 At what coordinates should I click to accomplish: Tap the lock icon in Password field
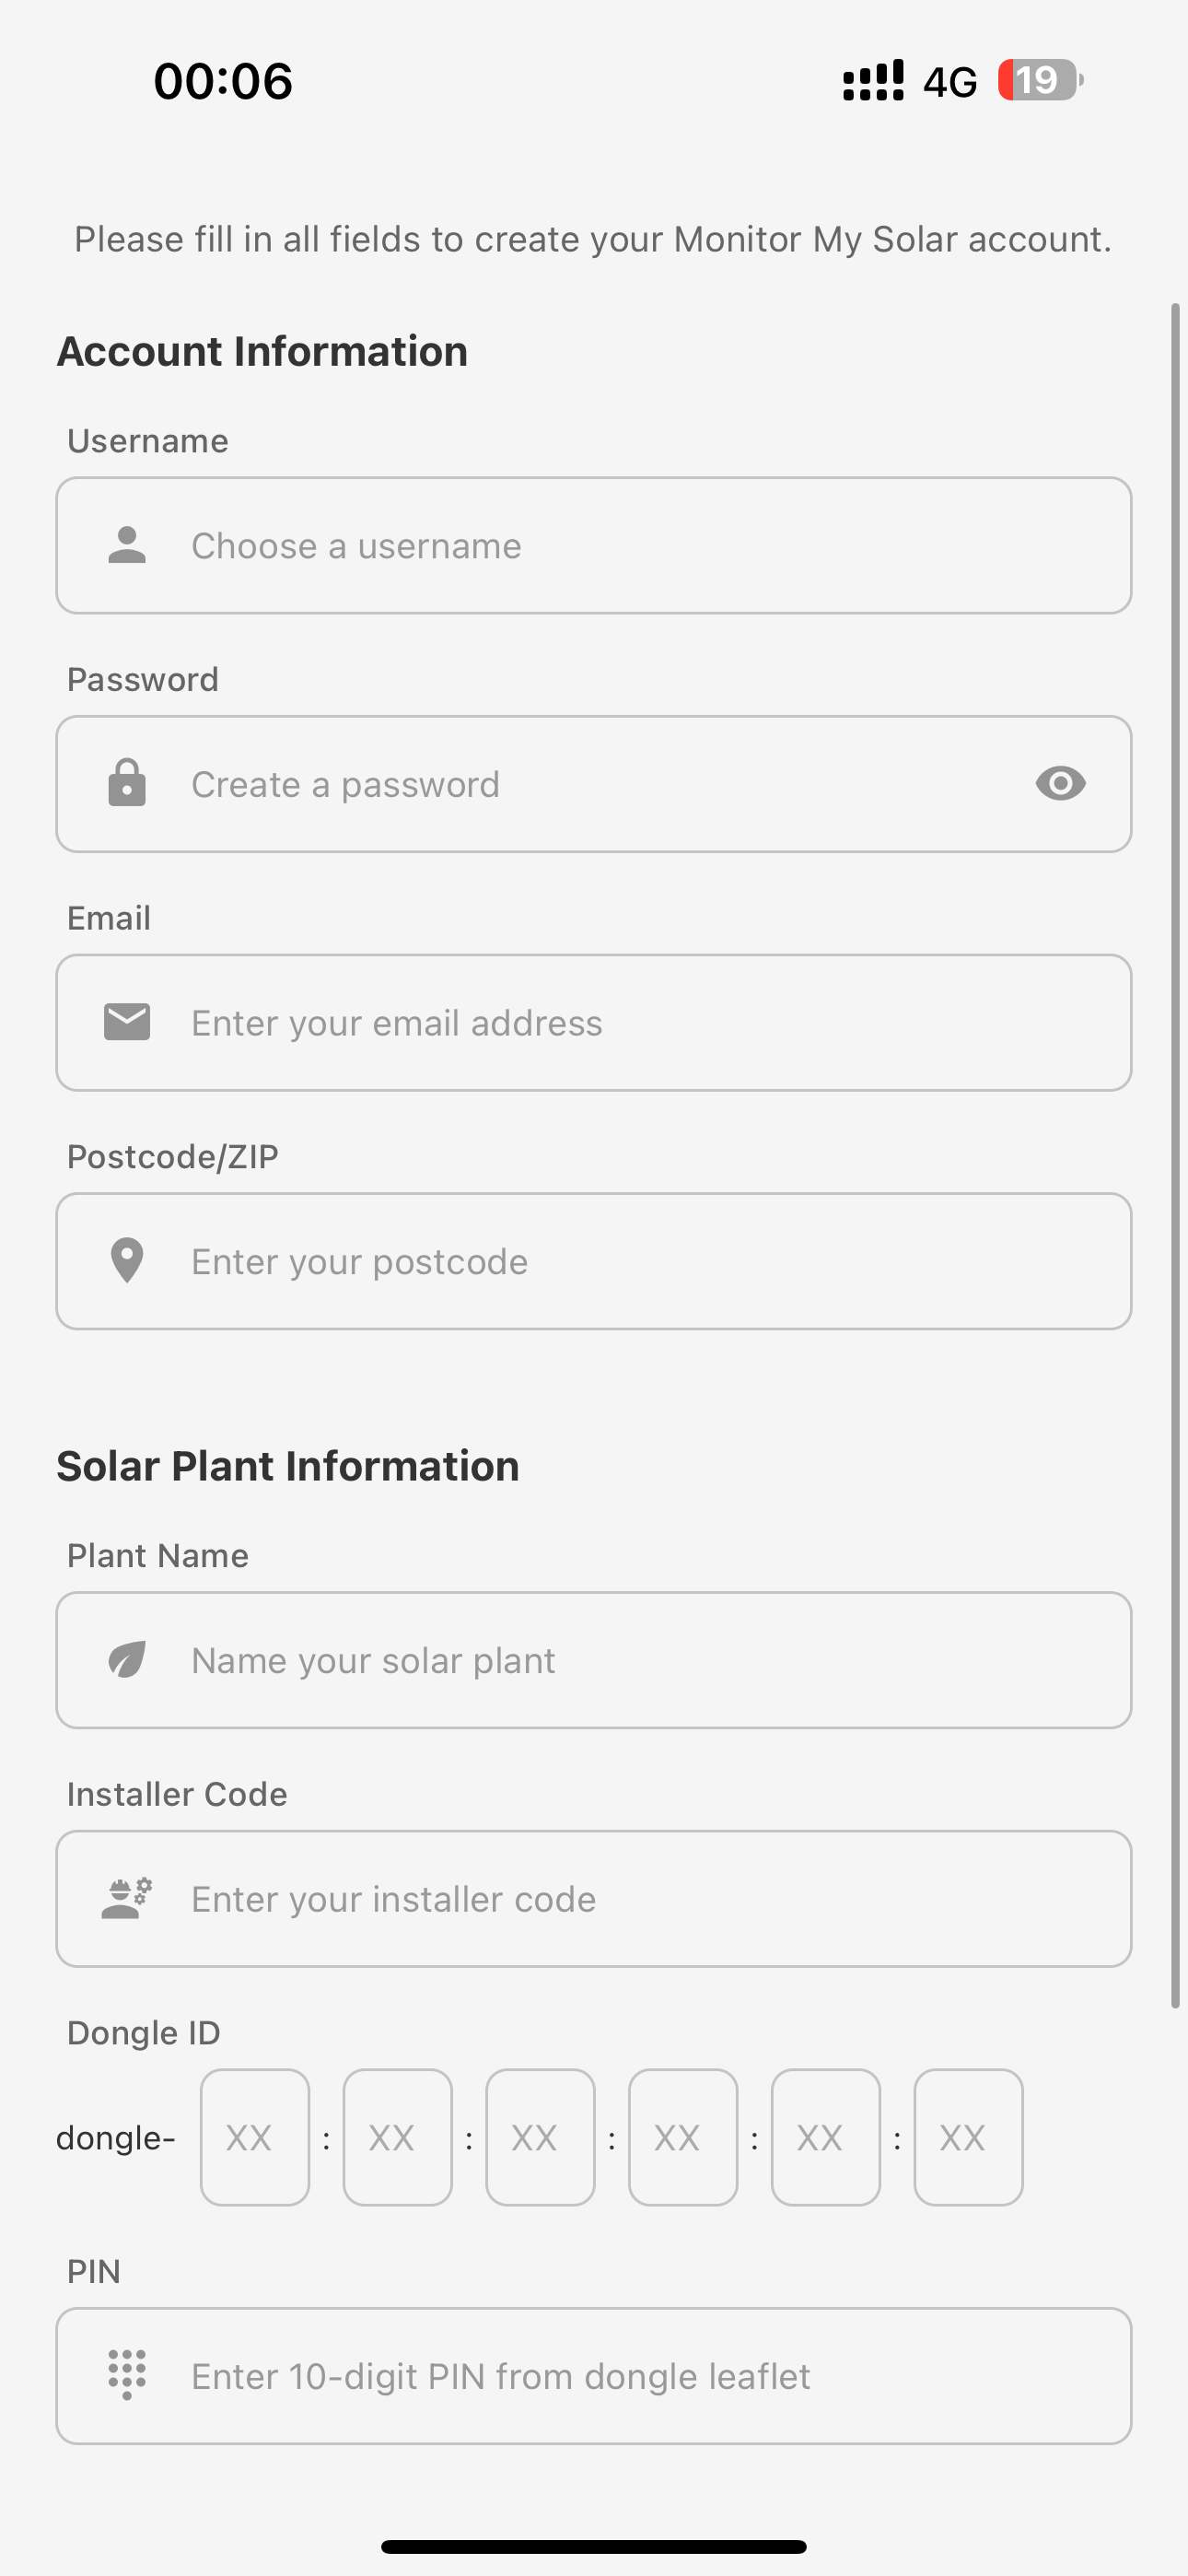click(x=127, y=783)
